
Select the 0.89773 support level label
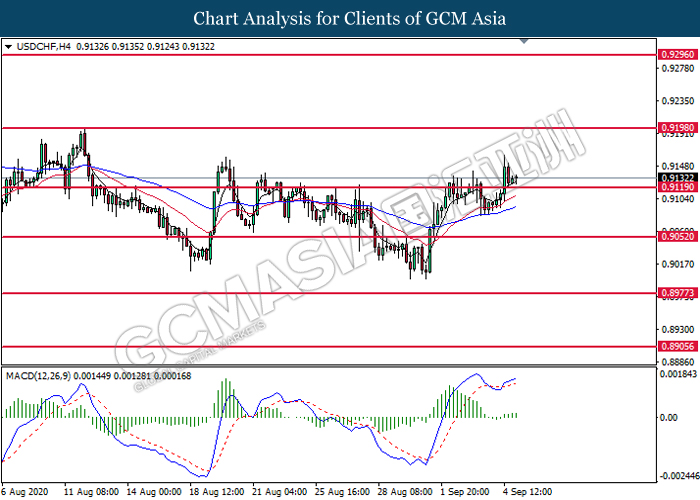[x=677, y=293]
